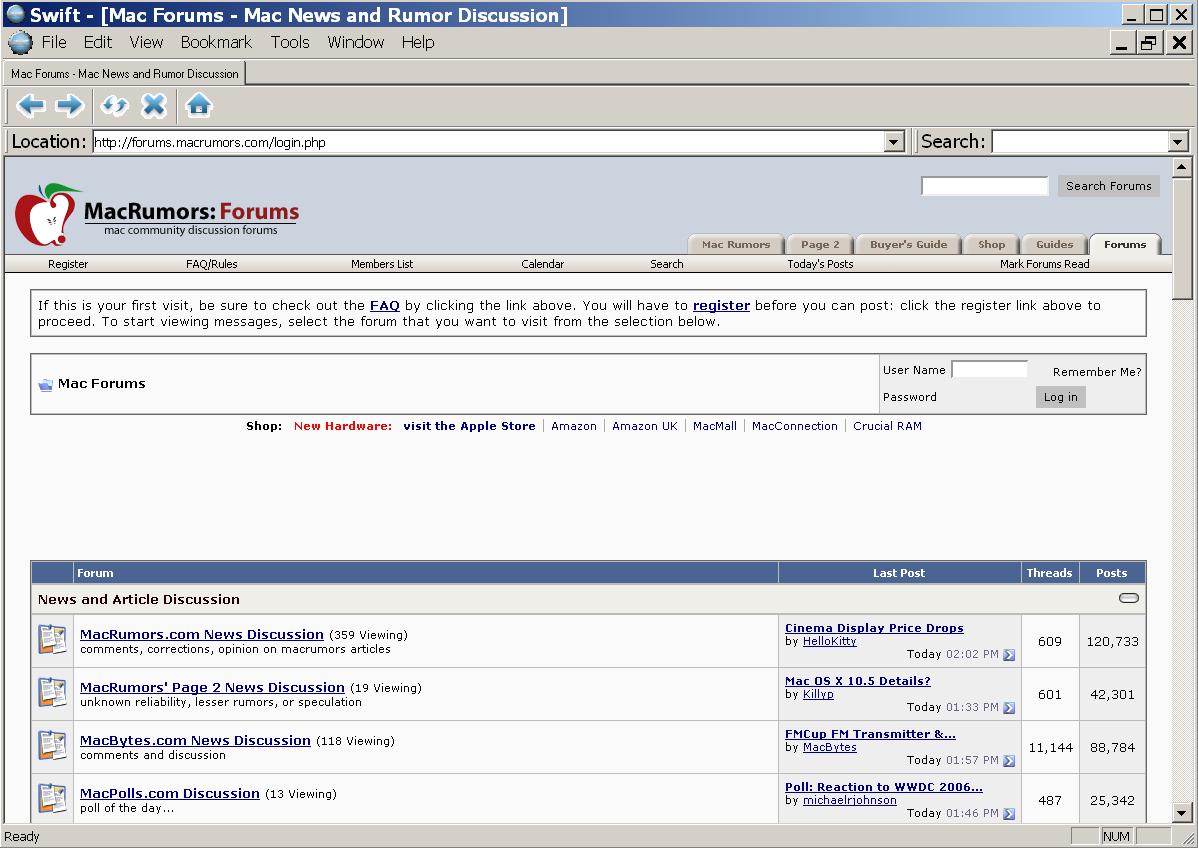Open the Home page icon
The image size is (1198, 848).
pyautogui.click(x=199, y=105)
